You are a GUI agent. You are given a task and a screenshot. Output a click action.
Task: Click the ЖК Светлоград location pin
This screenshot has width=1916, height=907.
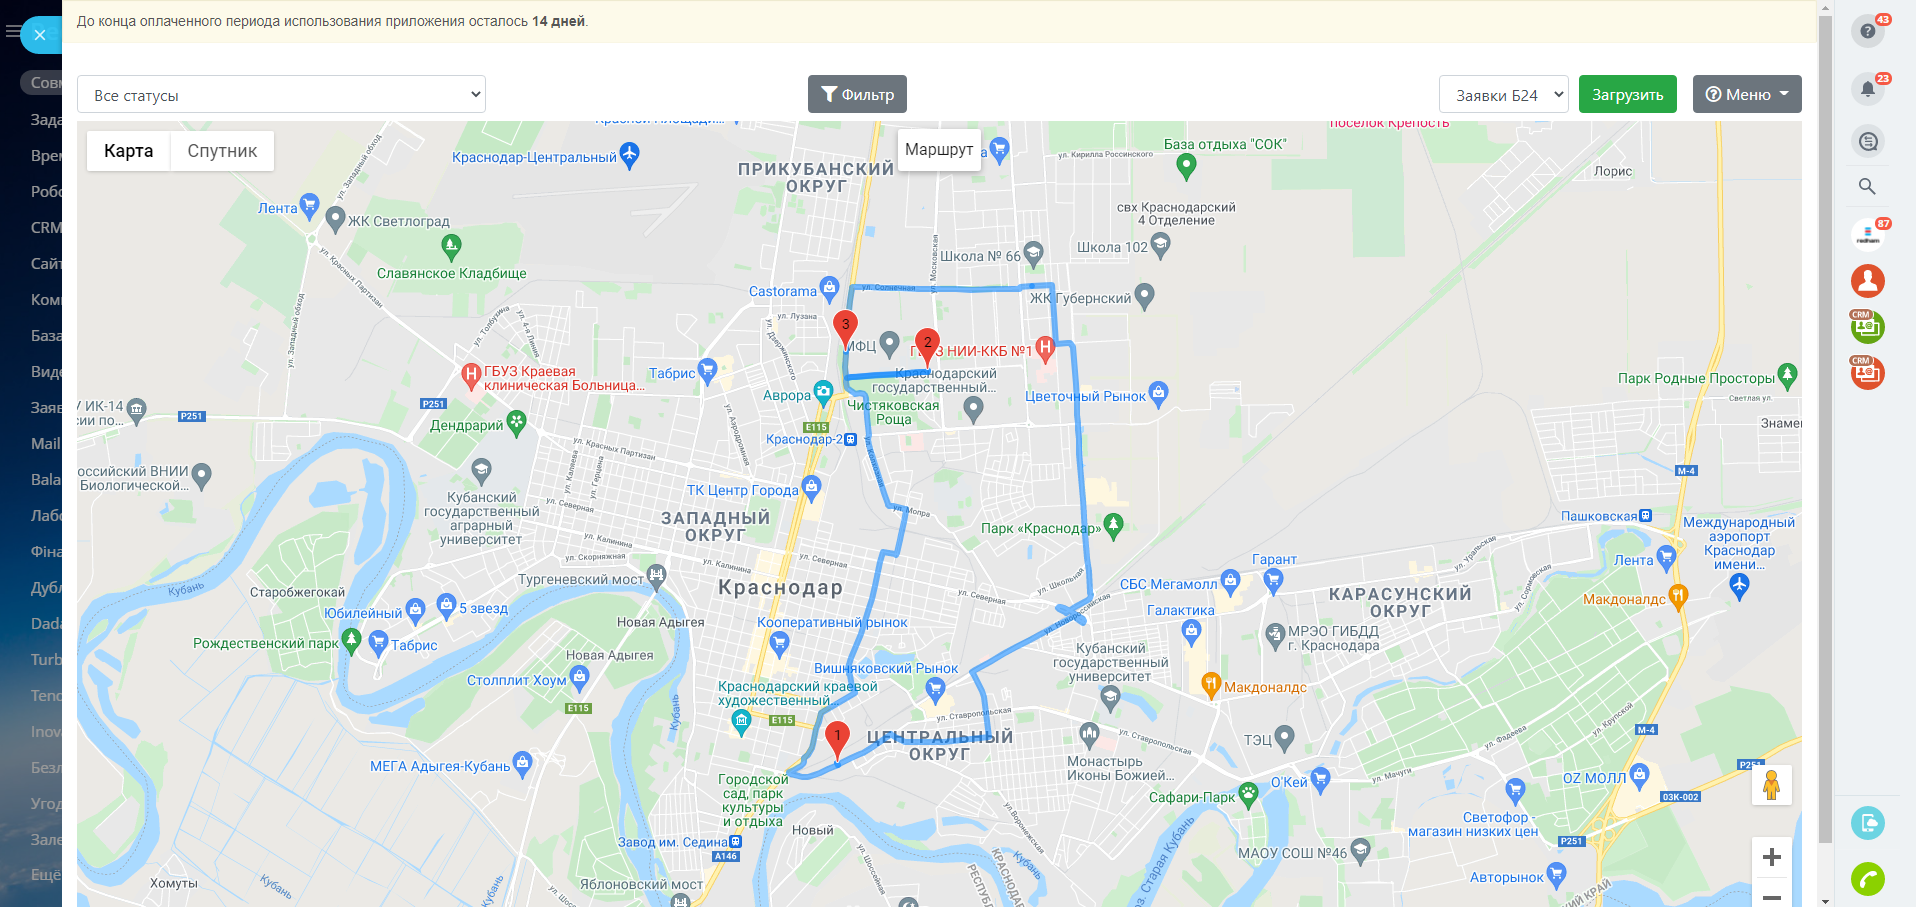335,219
